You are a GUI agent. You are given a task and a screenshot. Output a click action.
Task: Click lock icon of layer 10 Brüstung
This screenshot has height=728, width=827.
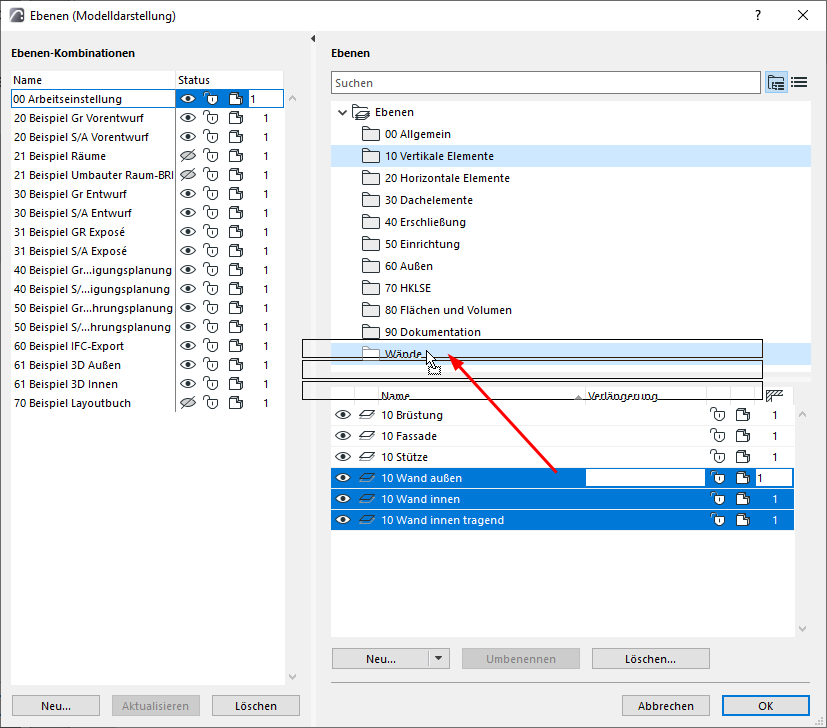point(717,415)
